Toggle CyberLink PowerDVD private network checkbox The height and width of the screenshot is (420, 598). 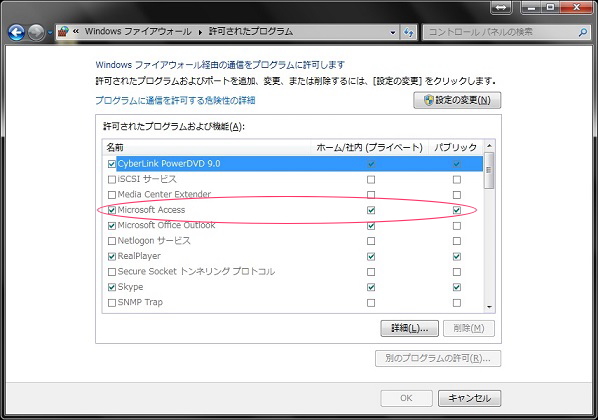(x=371, y=164)
